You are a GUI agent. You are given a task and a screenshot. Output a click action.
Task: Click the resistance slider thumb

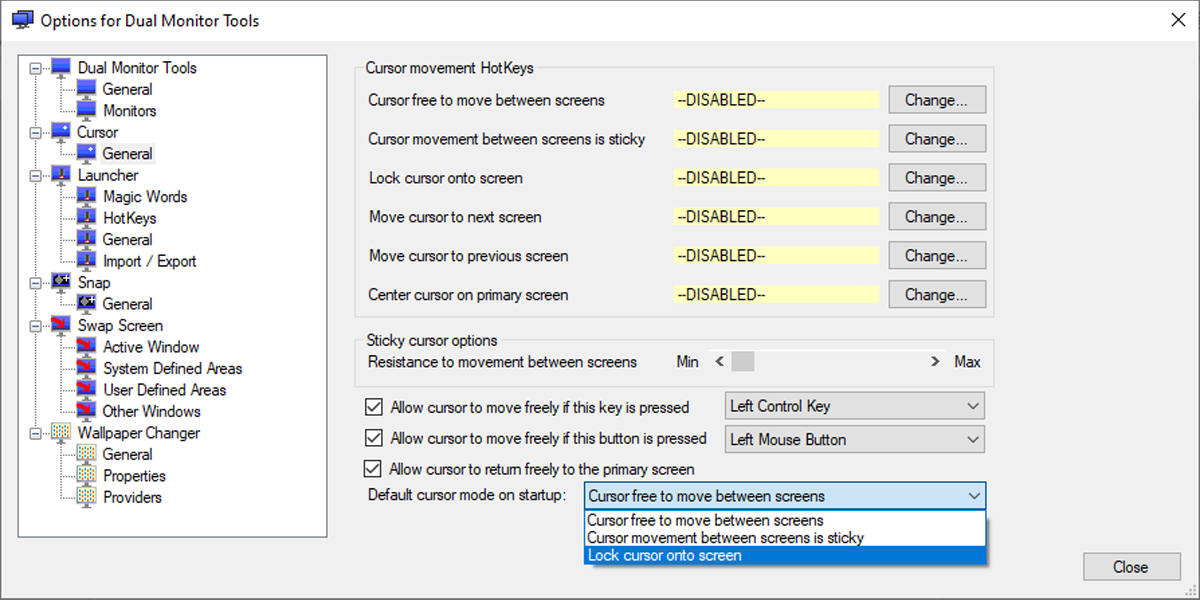[x=742, y=361]
